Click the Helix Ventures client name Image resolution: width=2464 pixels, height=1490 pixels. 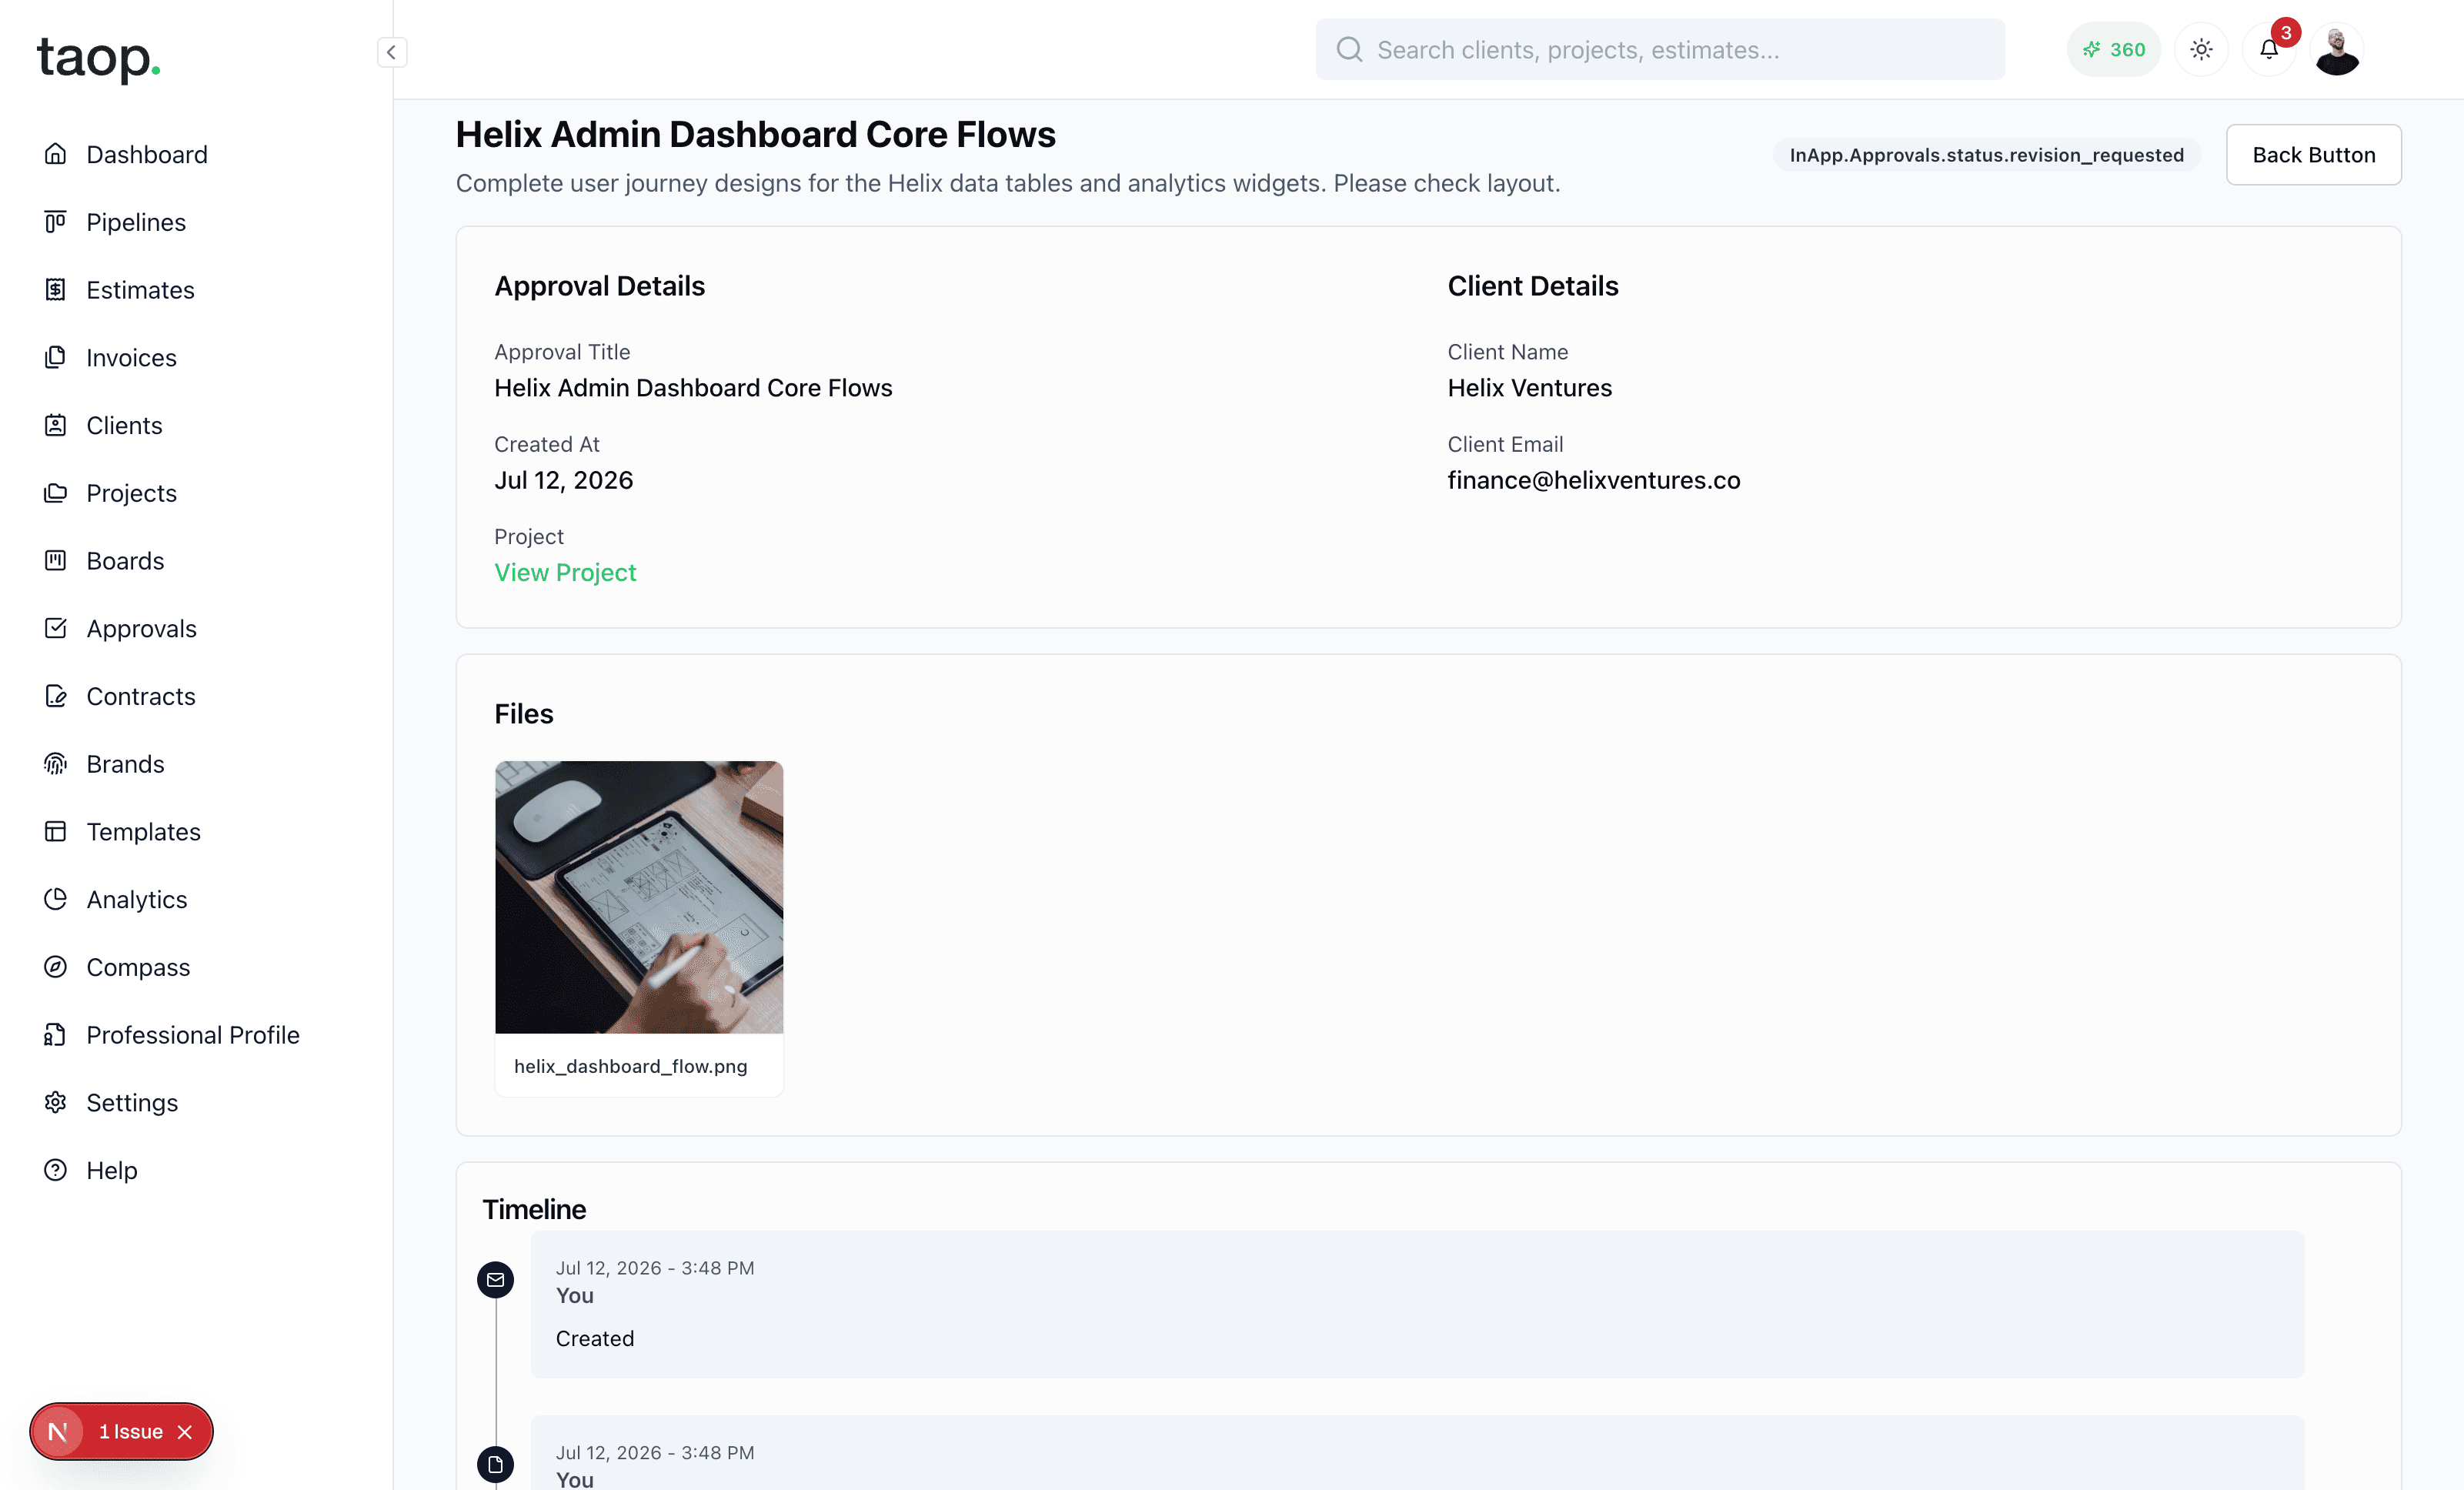1529,388
